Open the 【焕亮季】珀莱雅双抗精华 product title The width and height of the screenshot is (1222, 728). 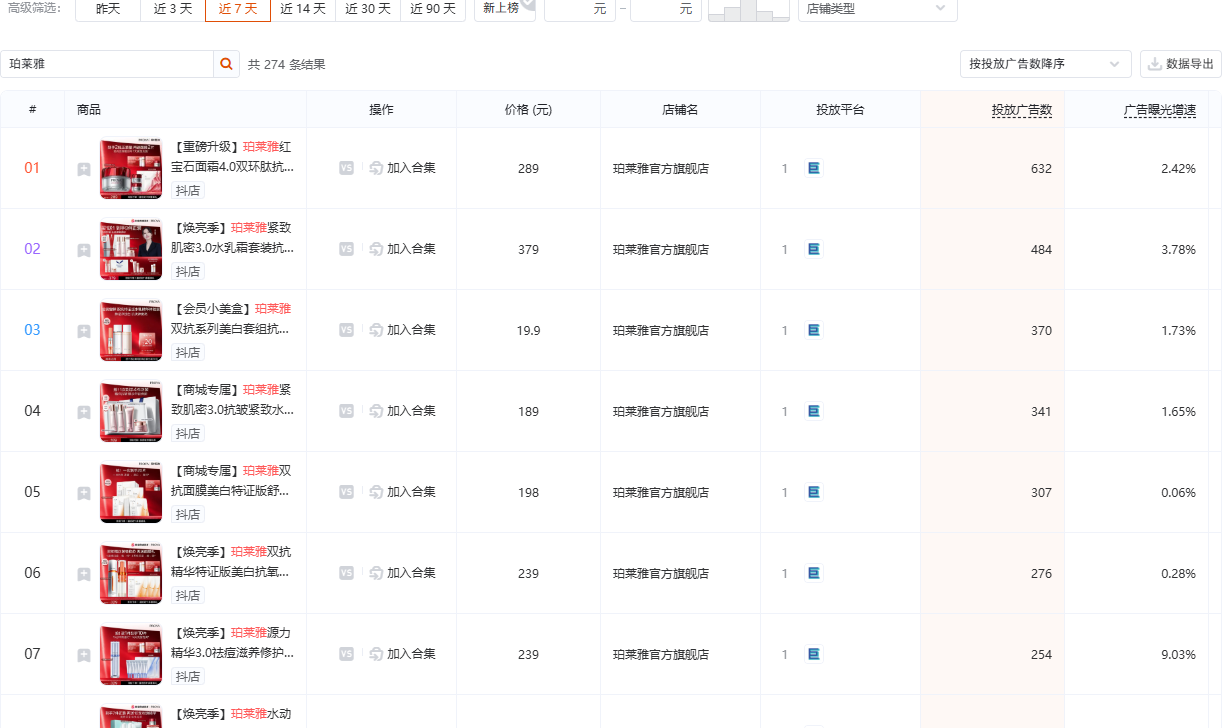pos(233,561)
